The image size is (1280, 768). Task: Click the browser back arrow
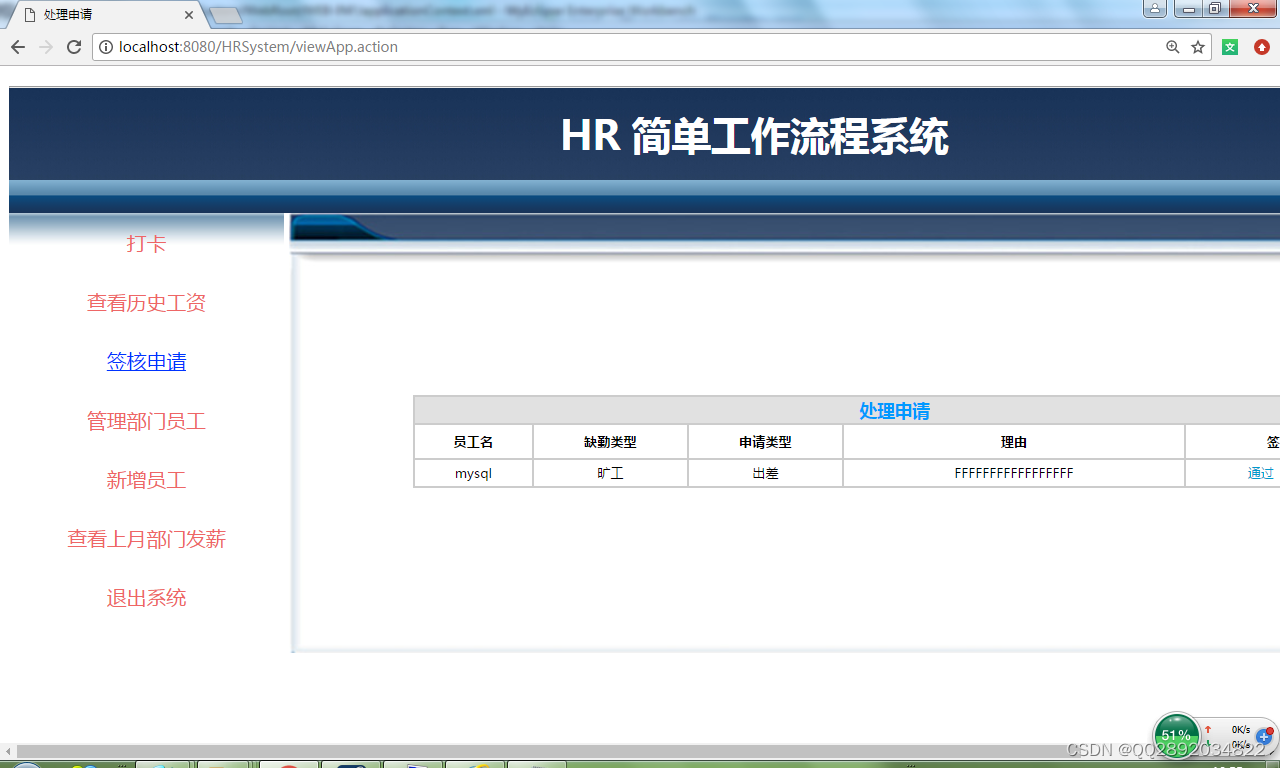point(17,46)
